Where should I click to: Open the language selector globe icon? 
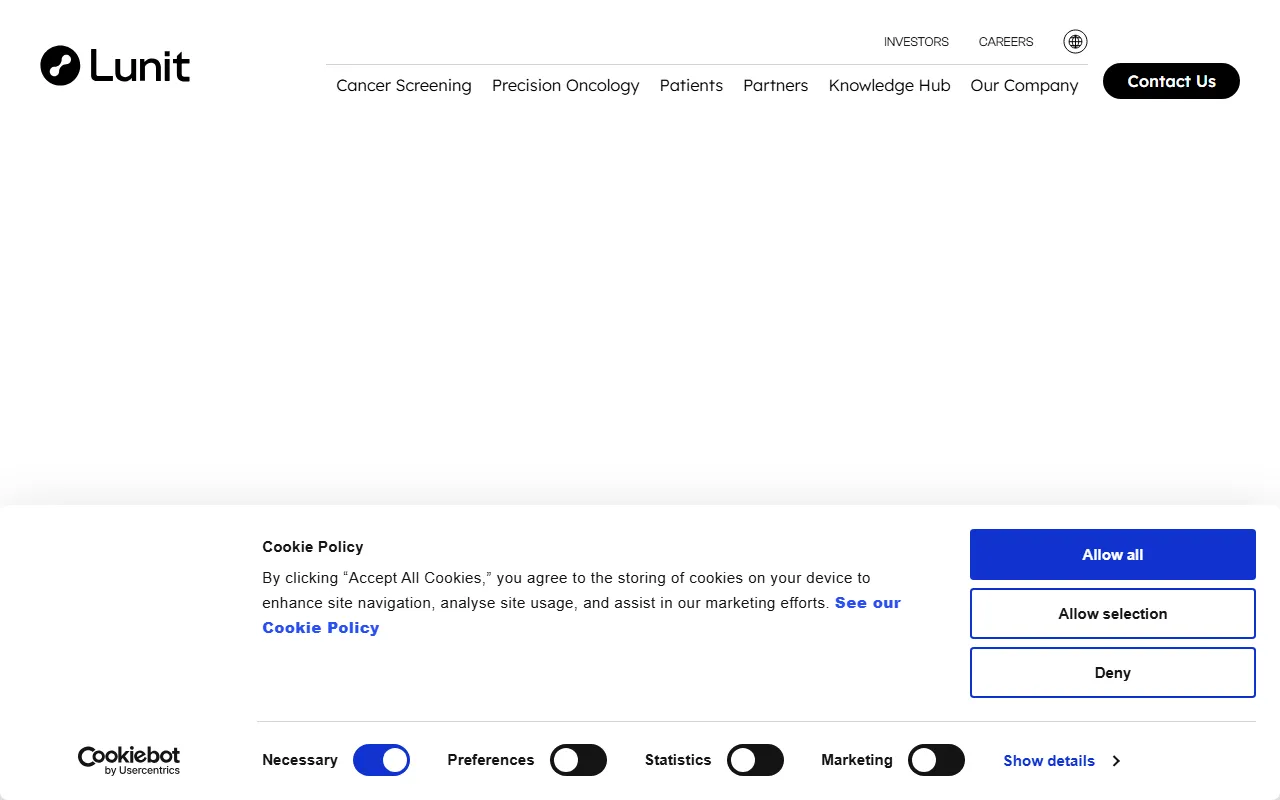tap(1074, 41)
